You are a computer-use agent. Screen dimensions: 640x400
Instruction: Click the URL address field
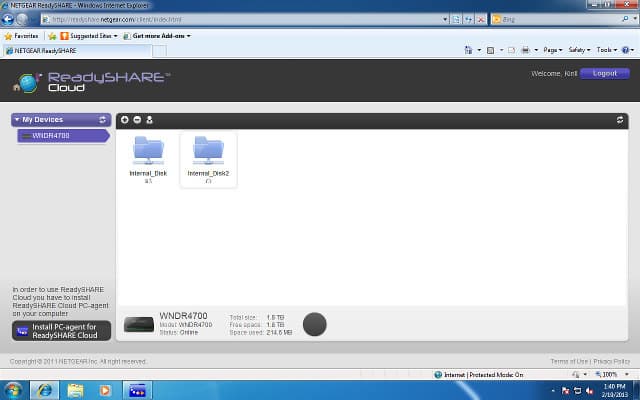click(x=241, y=19)
